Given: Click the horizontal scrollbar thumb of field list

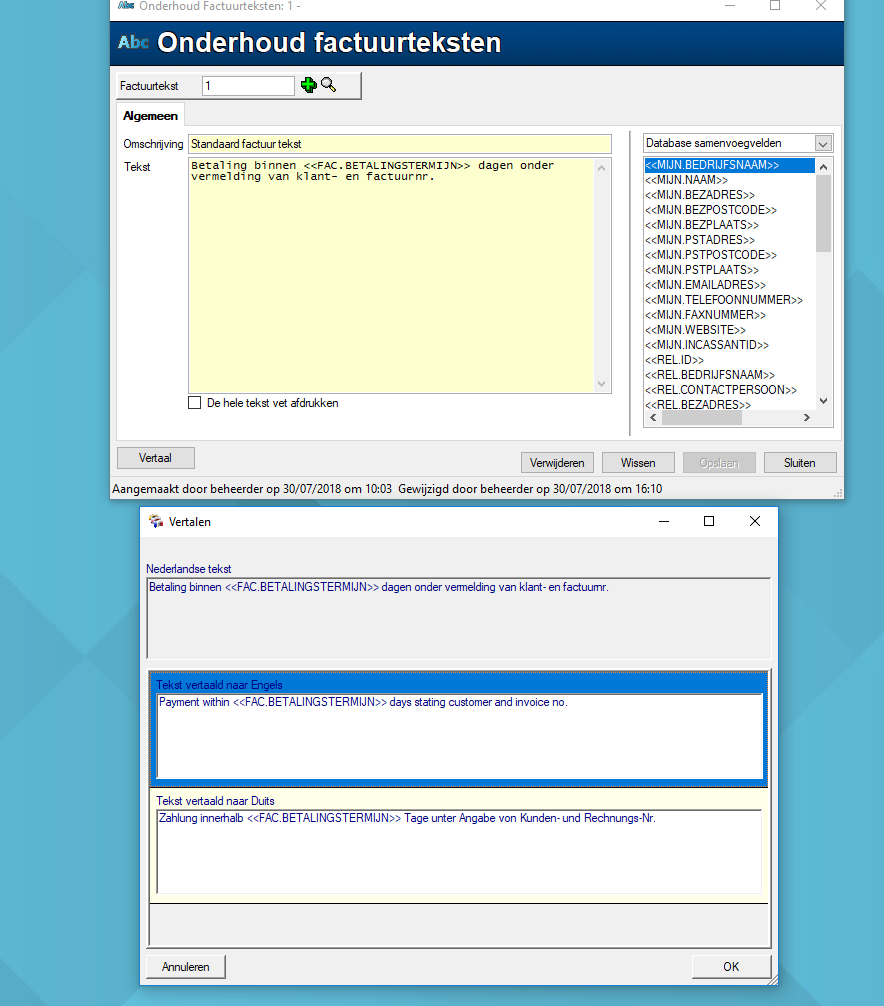Looking at the screenshot, I should (702, 418).
